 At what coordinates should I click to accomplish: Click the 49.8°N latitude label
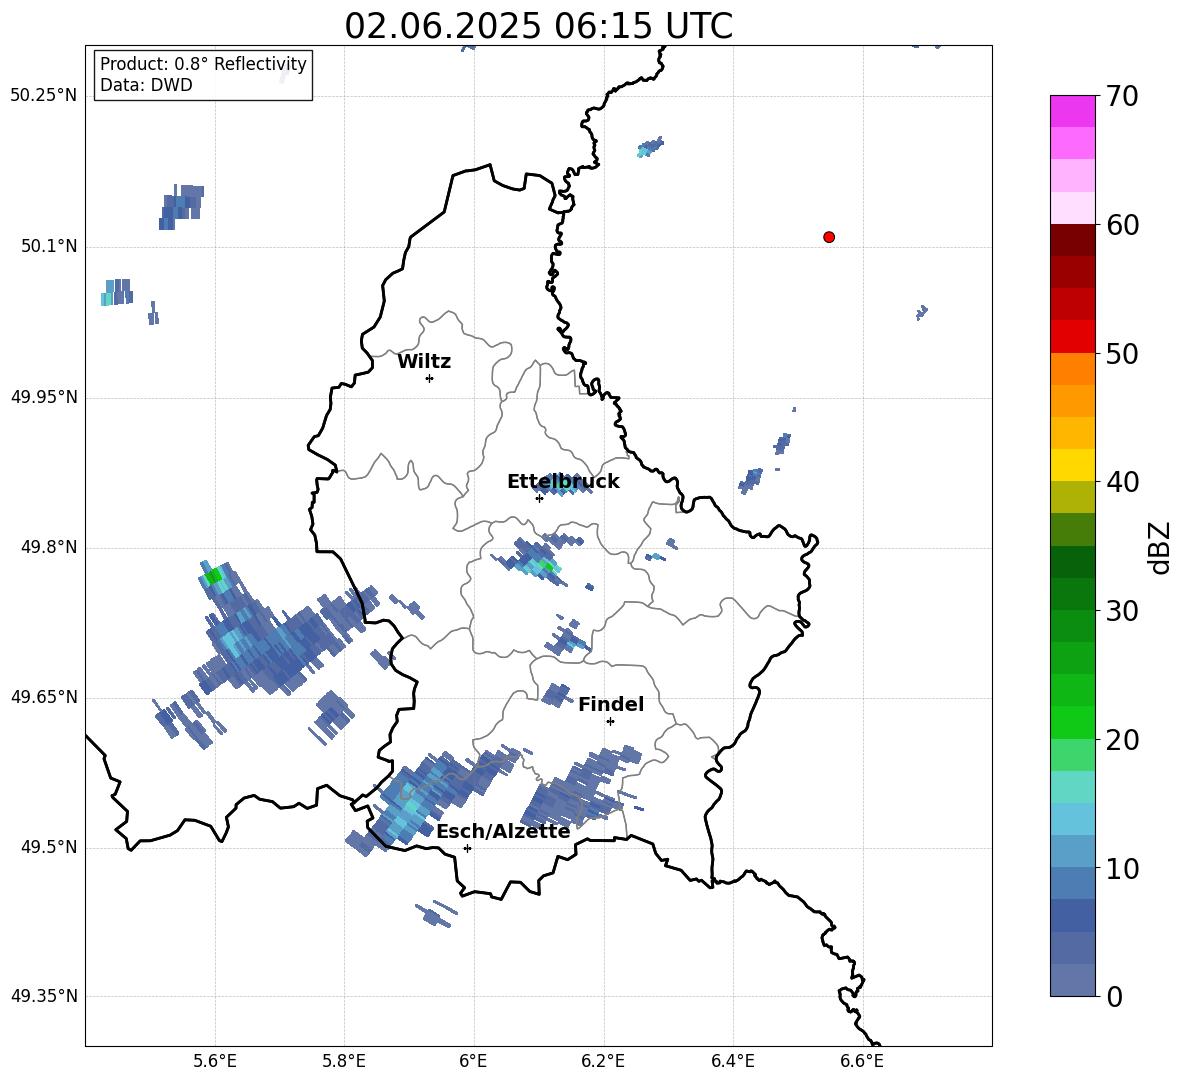pyautogui.click(x=49, y=547)
